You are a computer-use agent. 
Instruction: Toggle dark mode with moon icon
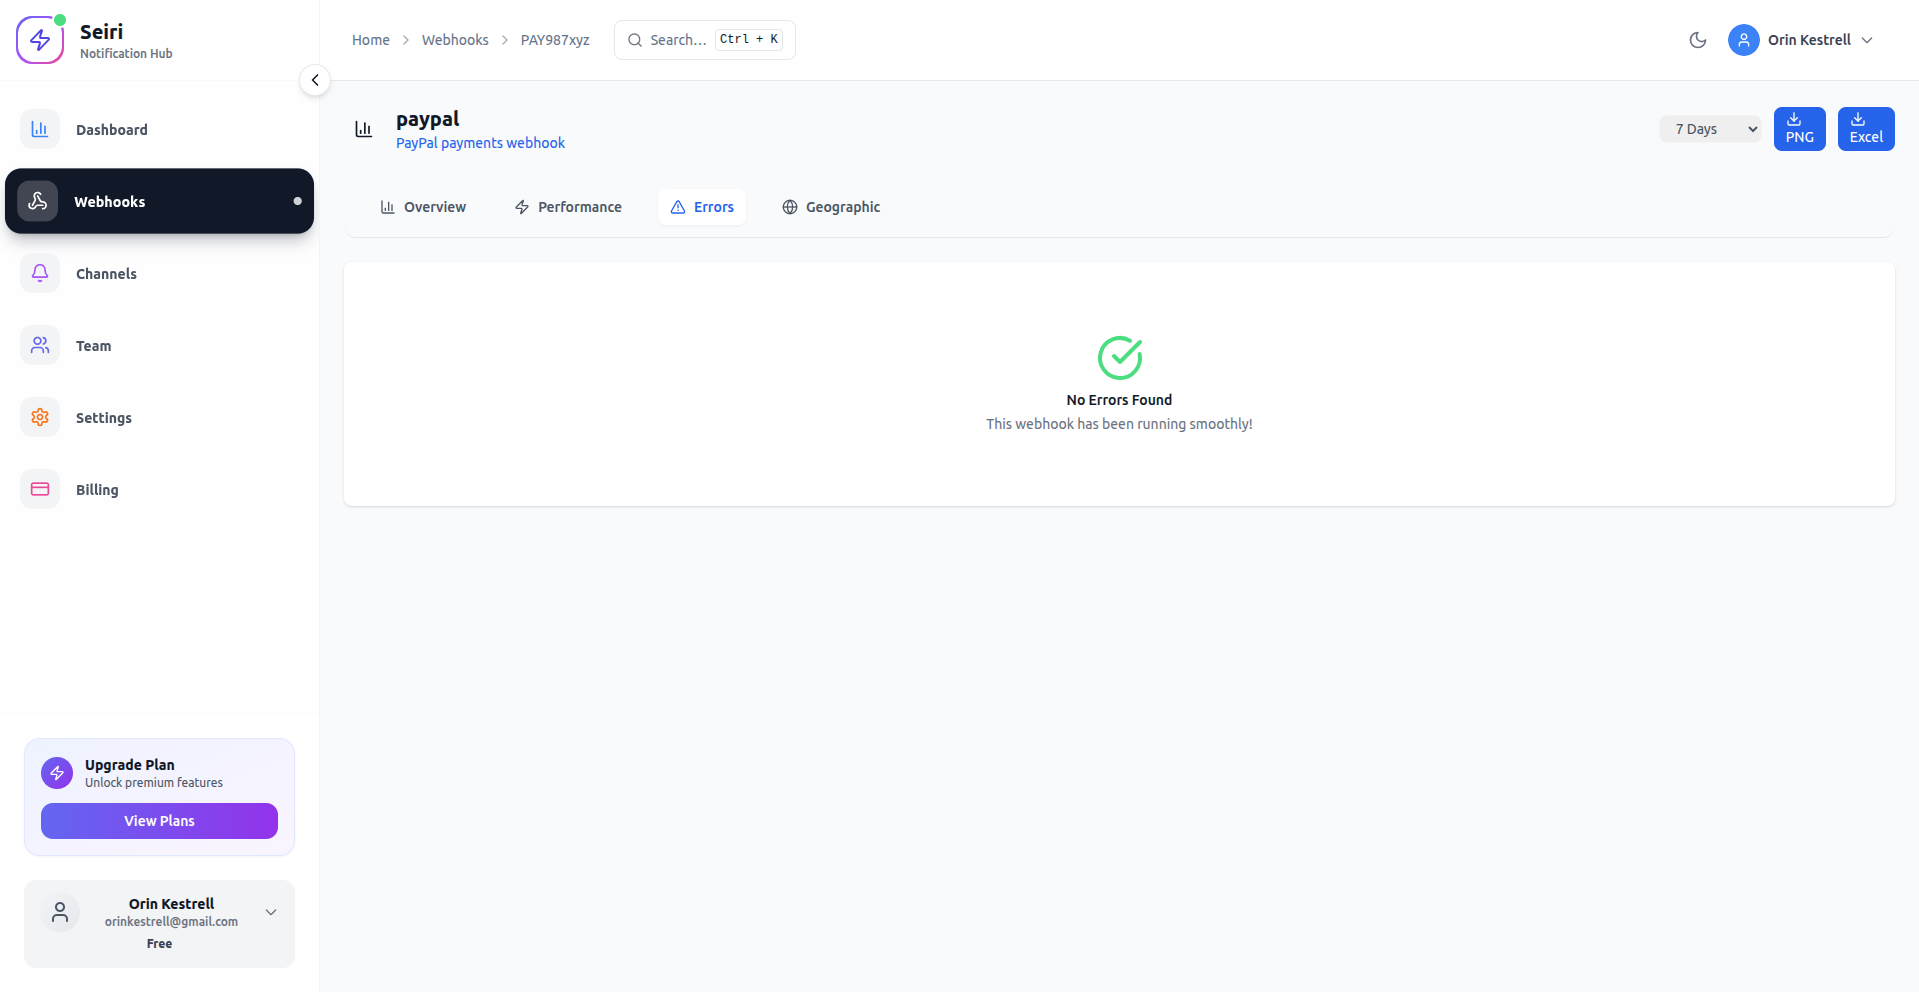(1697, 40)
